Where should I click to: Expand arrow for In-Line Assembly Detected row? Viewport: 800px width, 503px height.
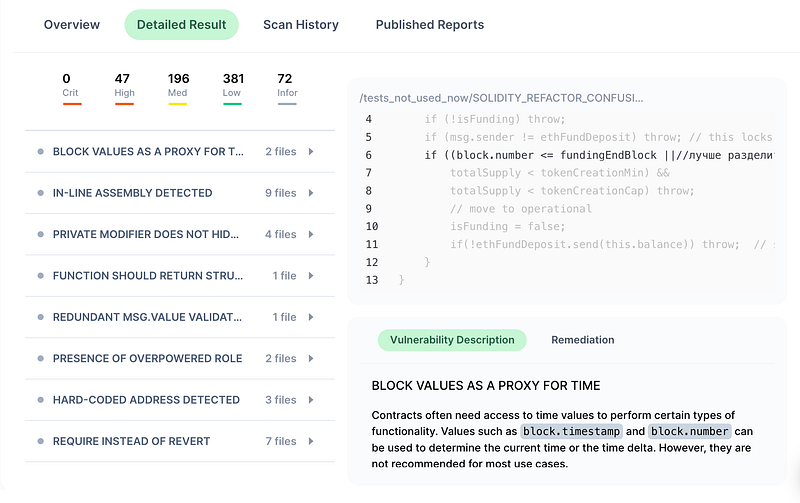point(311,193)
